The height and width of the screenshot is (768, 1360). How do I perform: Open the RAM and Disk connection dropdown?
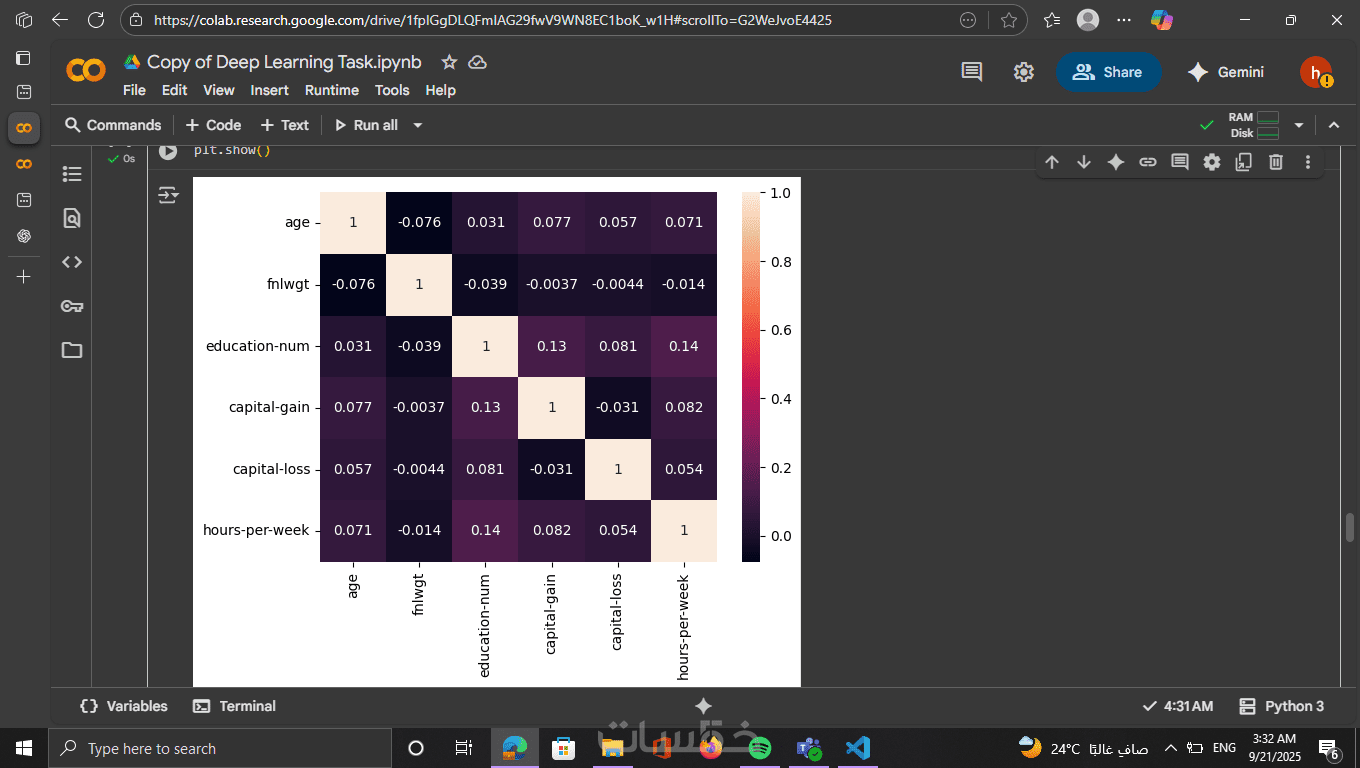(x=1299, y=125)
